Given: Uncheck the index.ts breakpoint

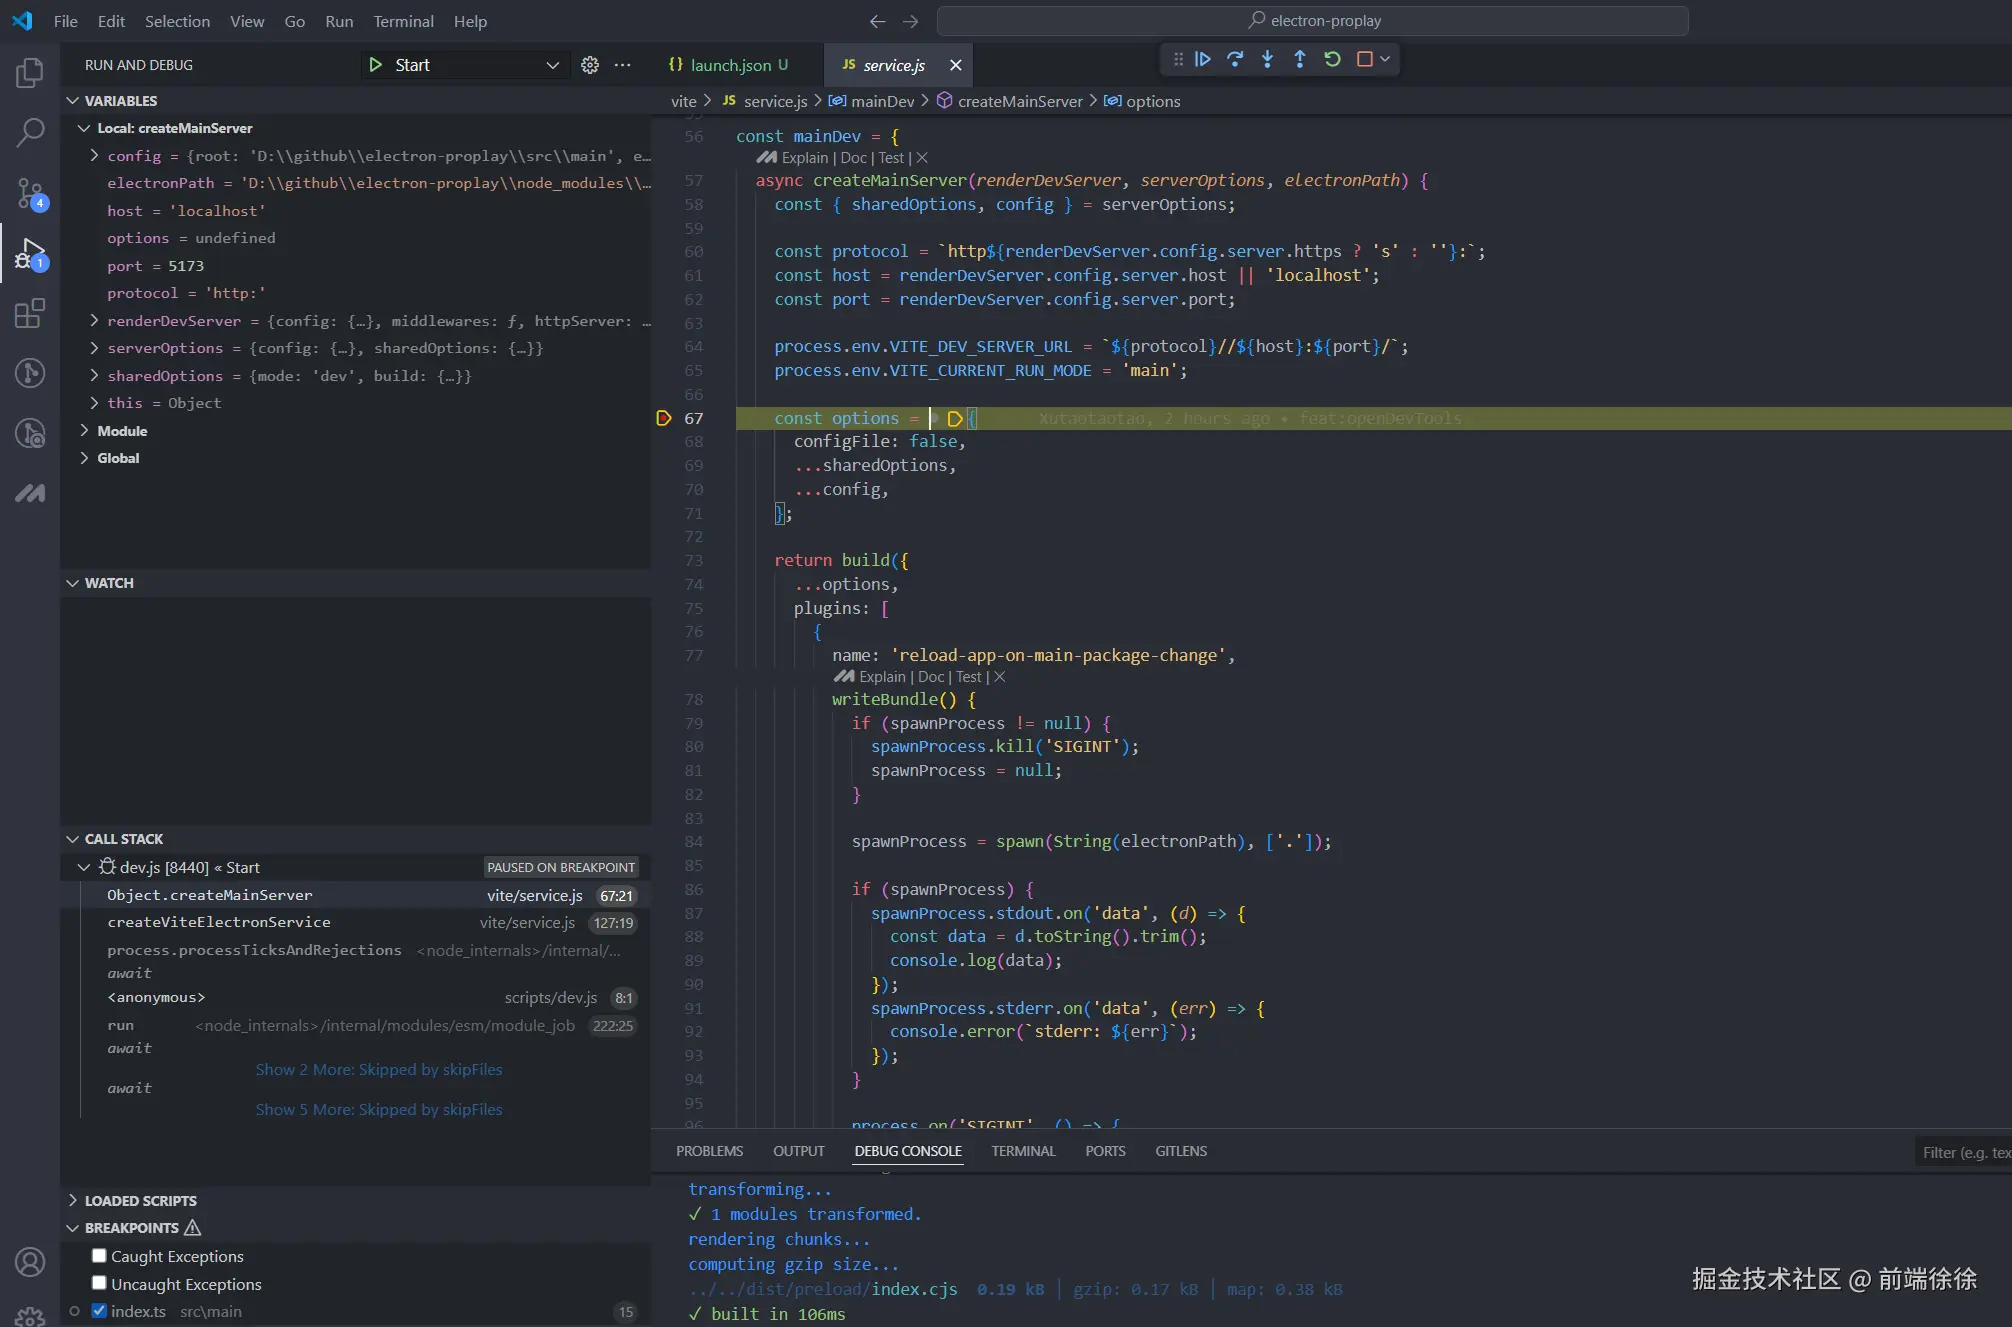Looking at the screenshot, I should click(x=99, y=1311).
